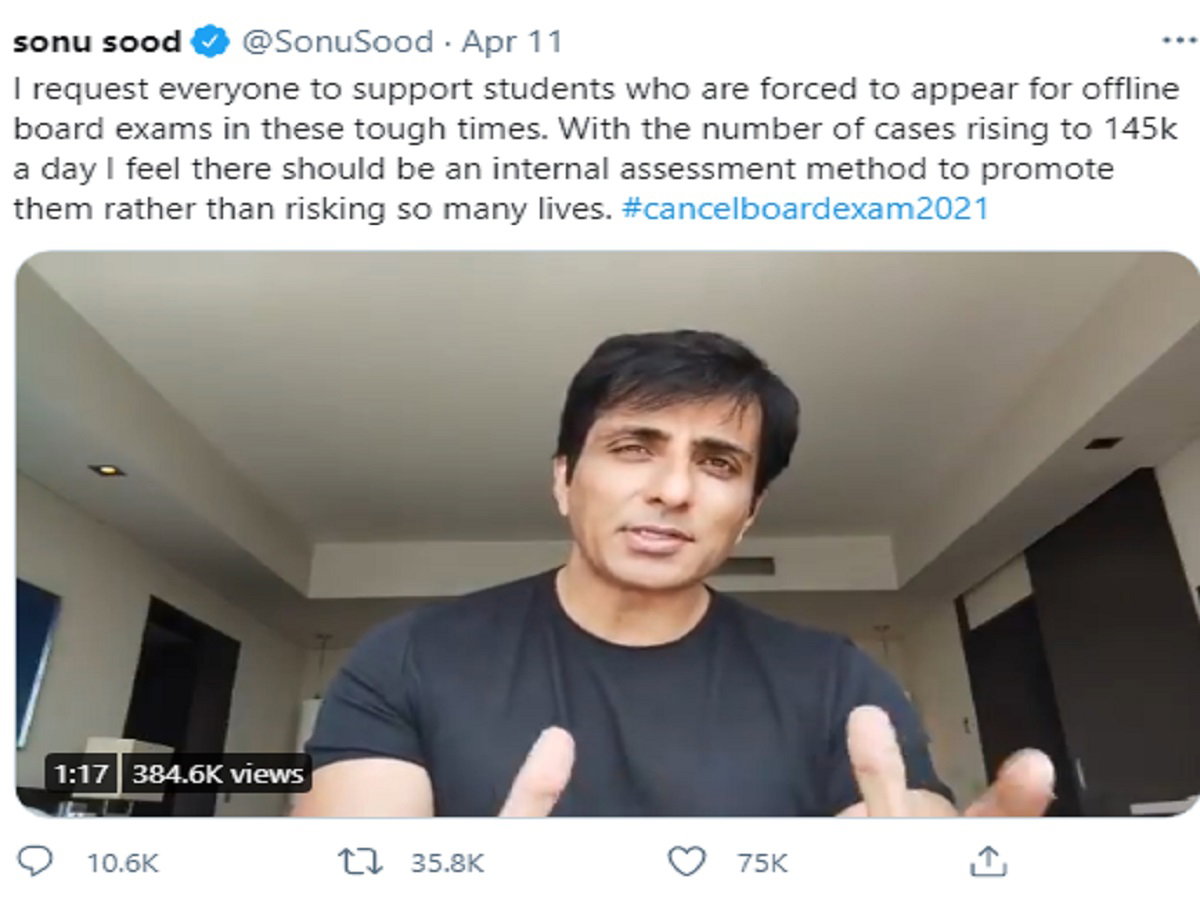Like the tweet with the heart icon

[687, 861]
